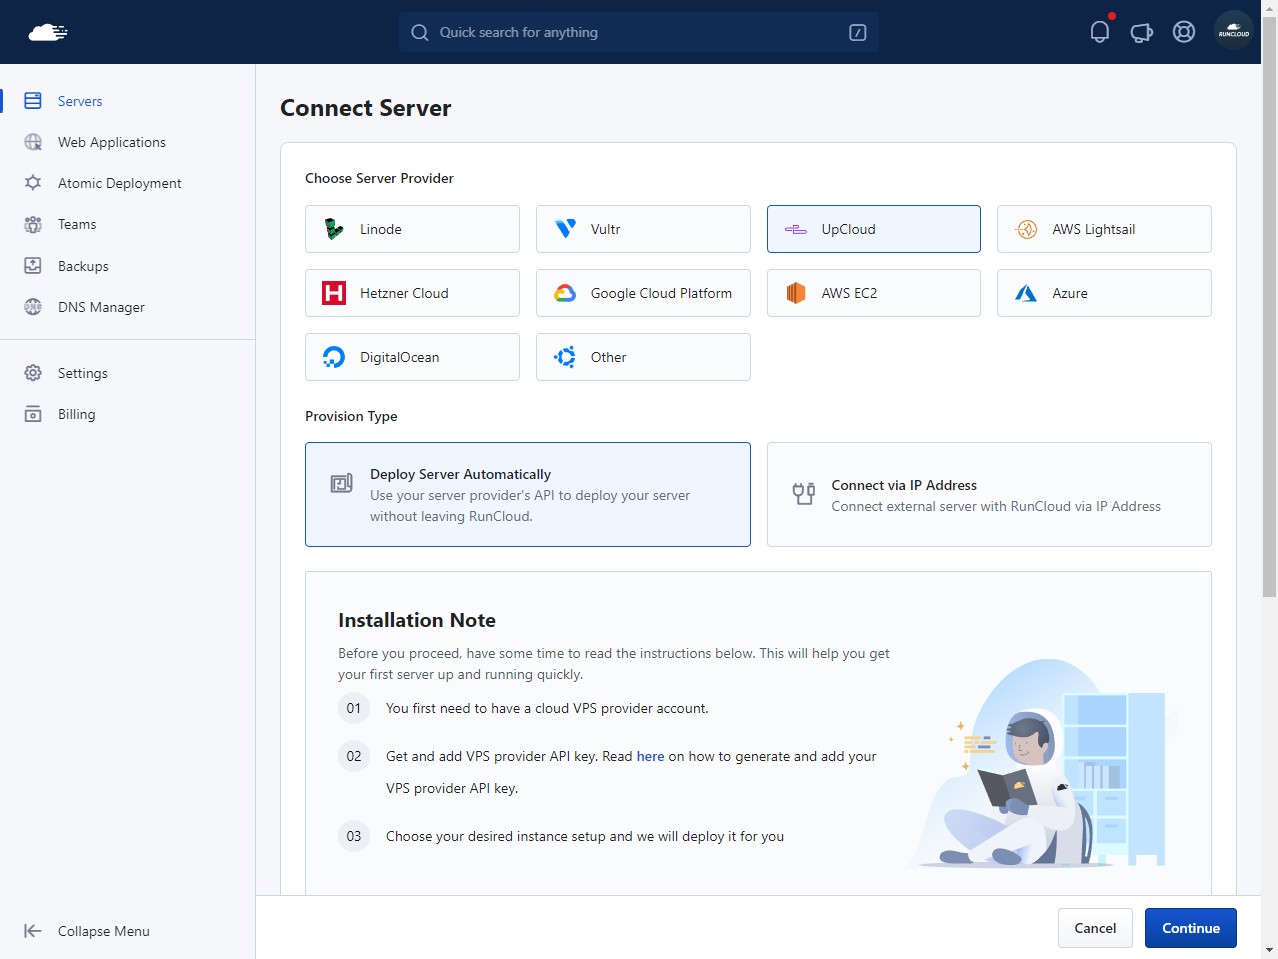Click the notifications bell icon
Viewport: 1278px width, 959px height.
1099,32
